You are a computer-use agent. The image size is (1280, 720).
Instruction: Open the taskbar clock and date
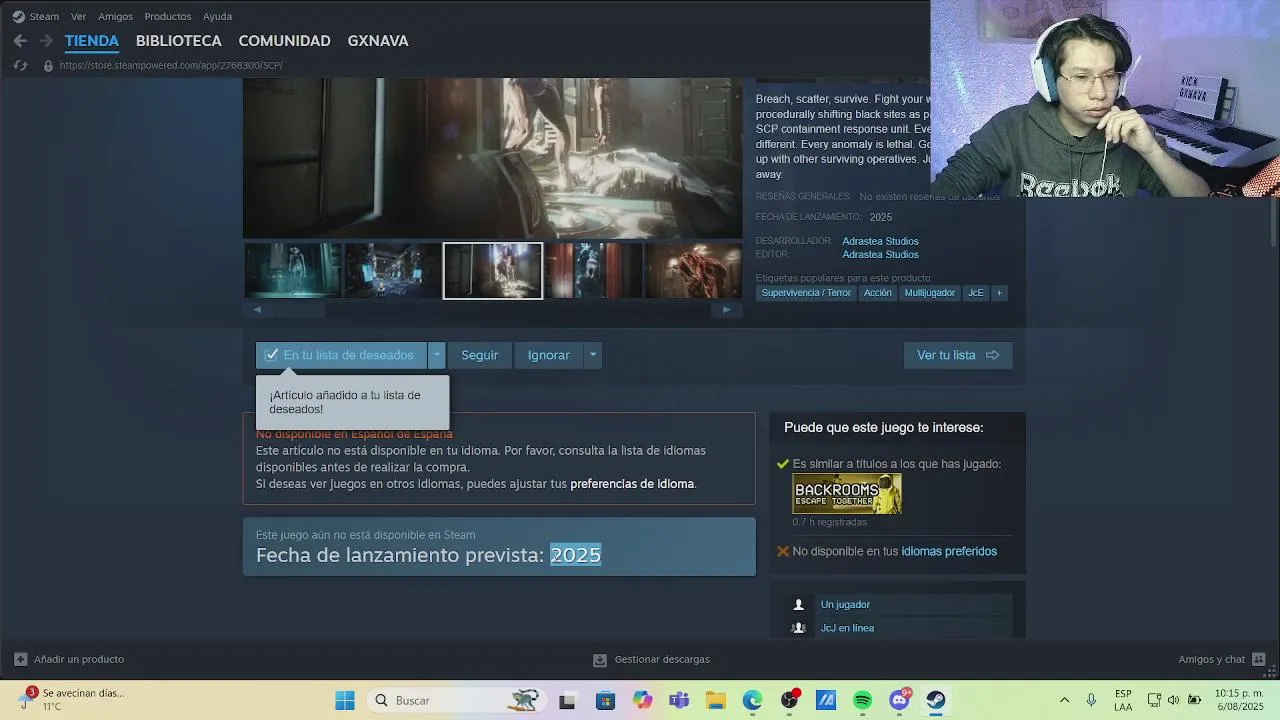click(x=1240, y=700)
